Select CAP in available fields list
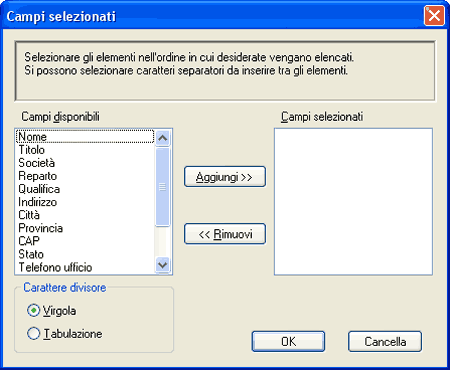The image size is (450, 370). click(85, 241)
